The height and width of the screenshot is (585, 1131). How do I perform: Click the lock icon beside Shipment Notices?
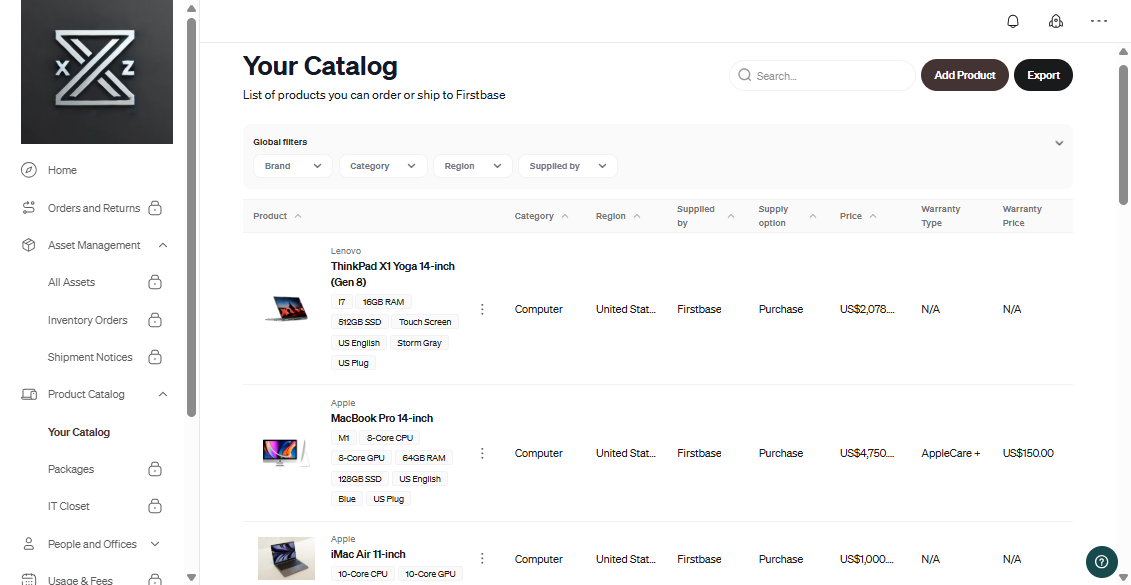154,357
